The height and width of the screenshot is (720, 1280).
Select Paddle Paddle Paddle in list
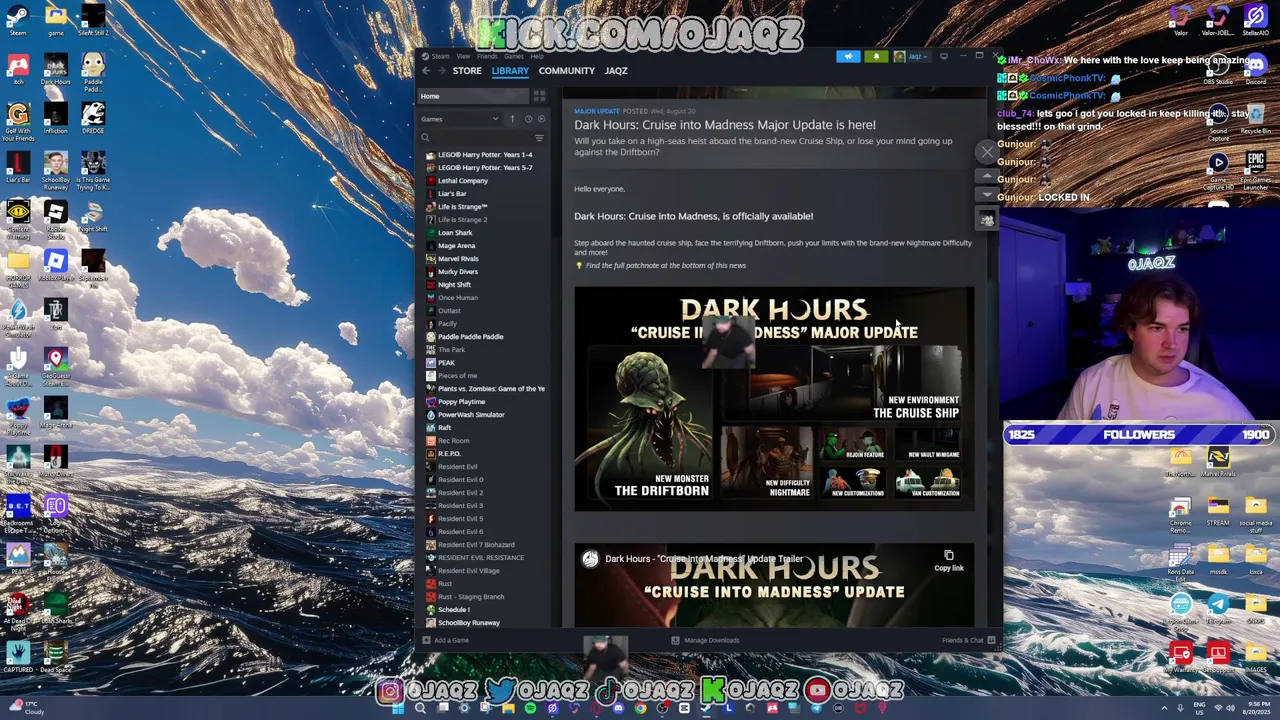click(470, 337)
